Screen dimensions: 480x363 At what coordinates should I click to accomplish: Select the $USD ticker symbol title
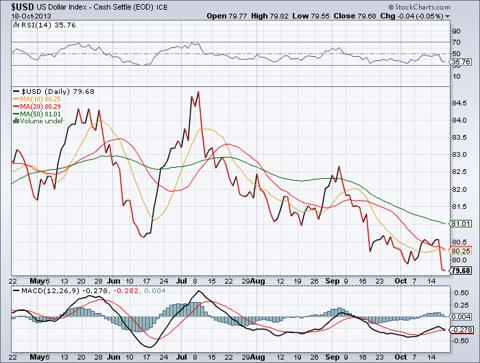[x=22, y=7]
